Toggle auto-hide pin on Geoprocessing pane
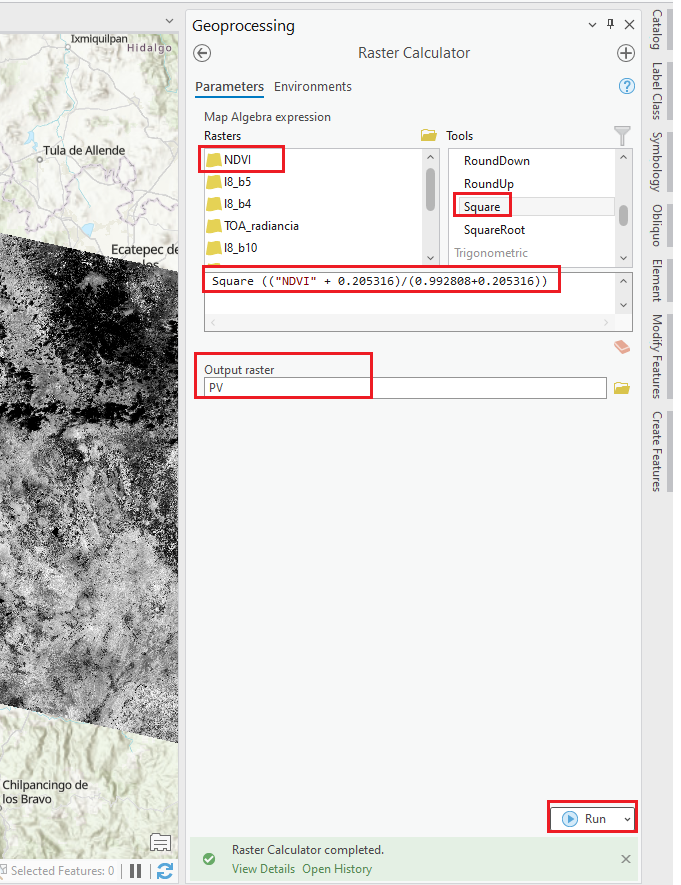 pyautogui.click(x=610, y=25)
